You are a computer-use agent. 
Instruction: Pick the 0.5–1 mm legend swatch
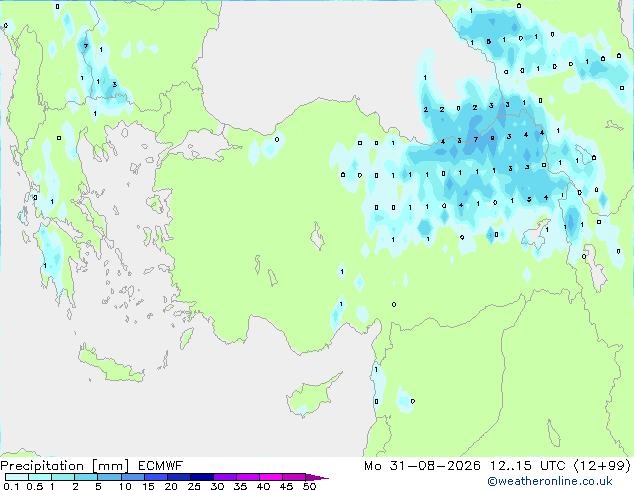(40, 477)
